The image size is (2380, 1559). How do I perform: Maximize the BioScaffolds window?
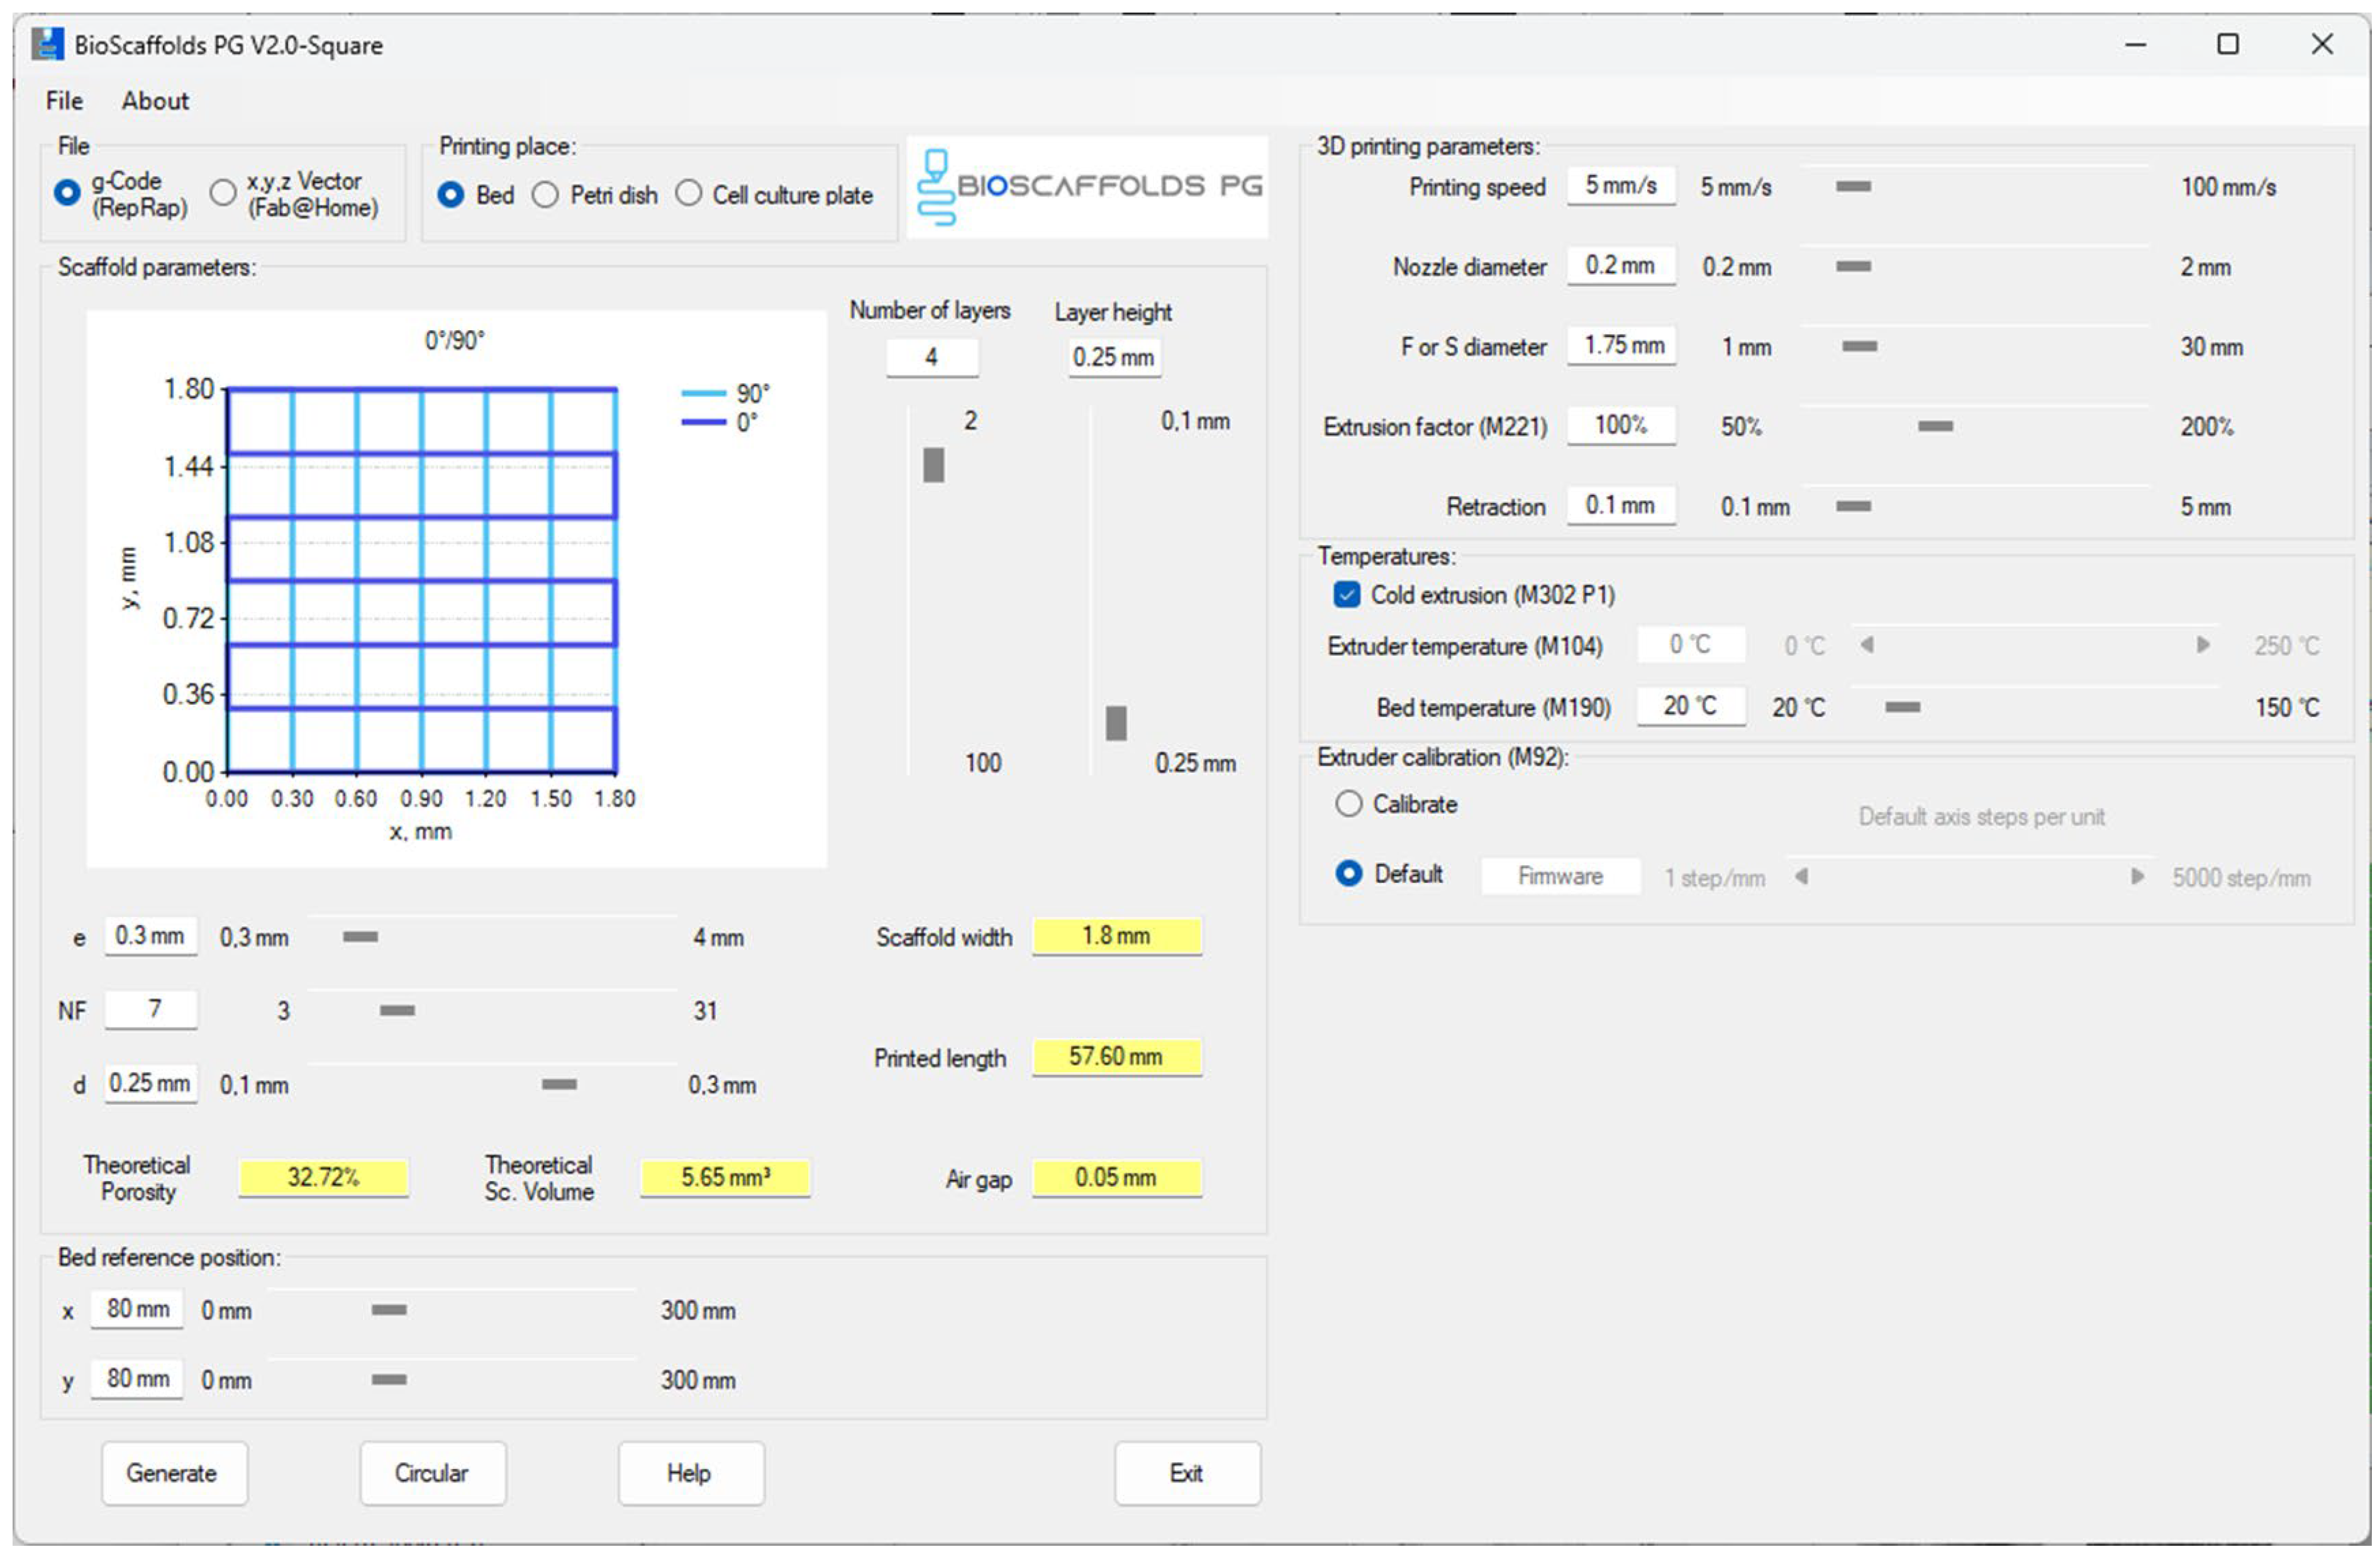[2228, 44]
